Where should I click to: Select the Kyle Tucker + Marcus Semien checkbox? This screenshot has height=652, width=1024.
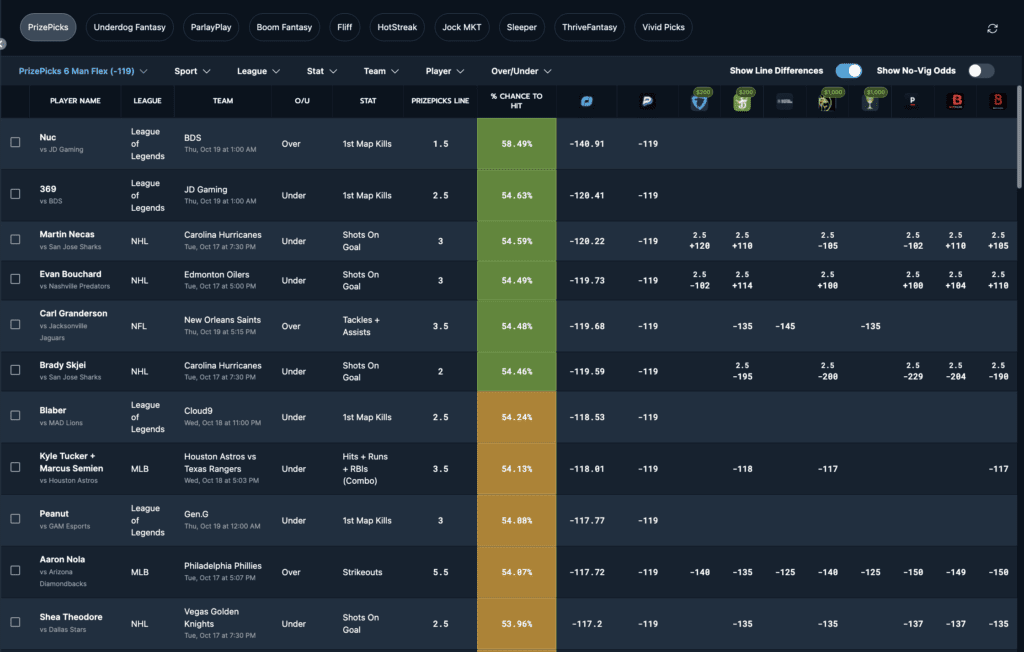point(15,467)
